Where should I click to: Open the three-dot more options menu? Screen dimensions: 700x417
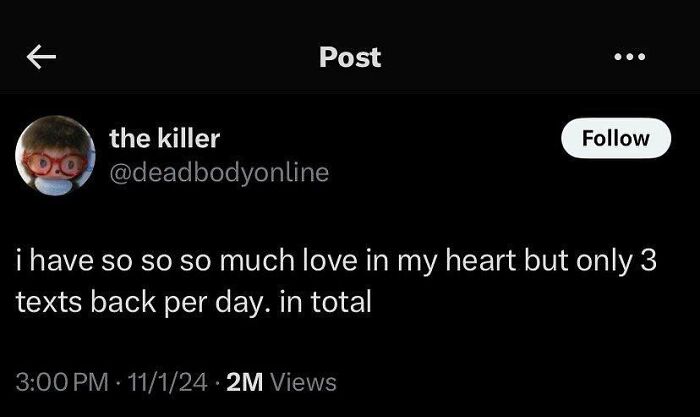click(x=629, y=56)
